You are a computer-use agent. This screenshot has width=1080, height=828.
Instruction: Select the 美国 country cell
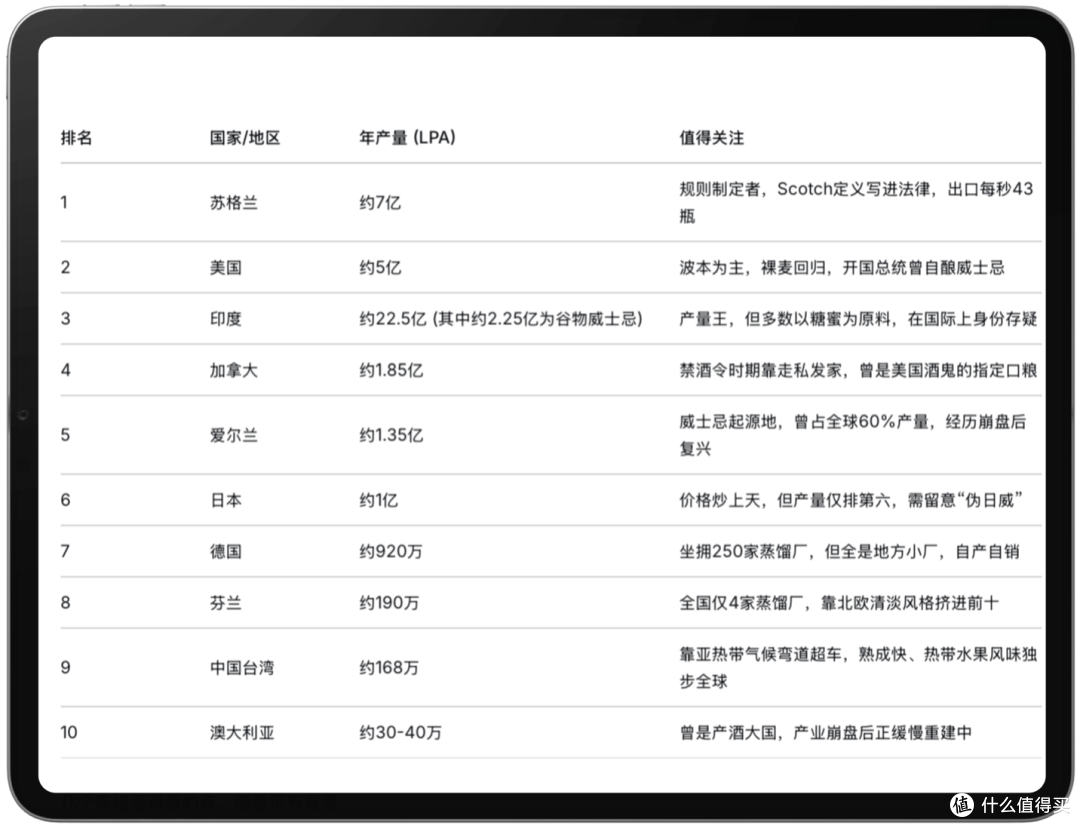(226, 267)
